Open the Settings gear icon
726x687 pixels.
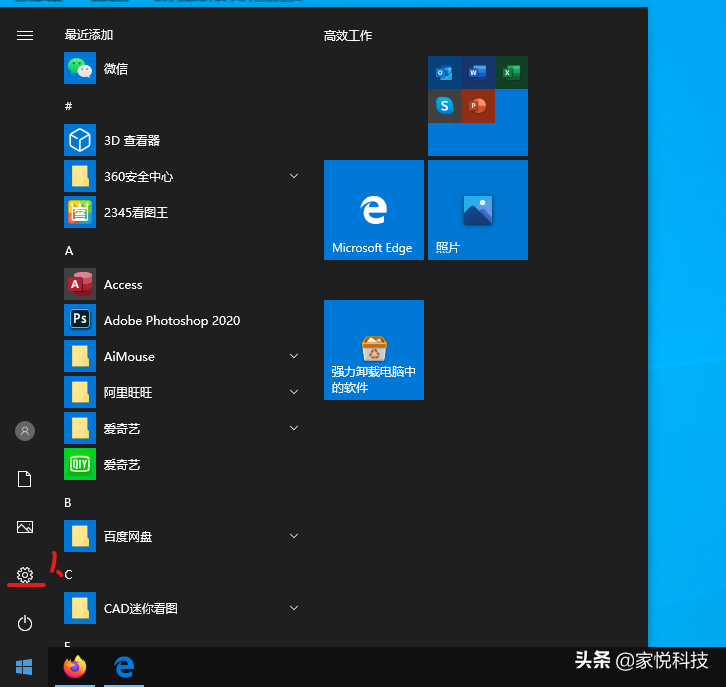pyautogui.click(x=25, y=575)
